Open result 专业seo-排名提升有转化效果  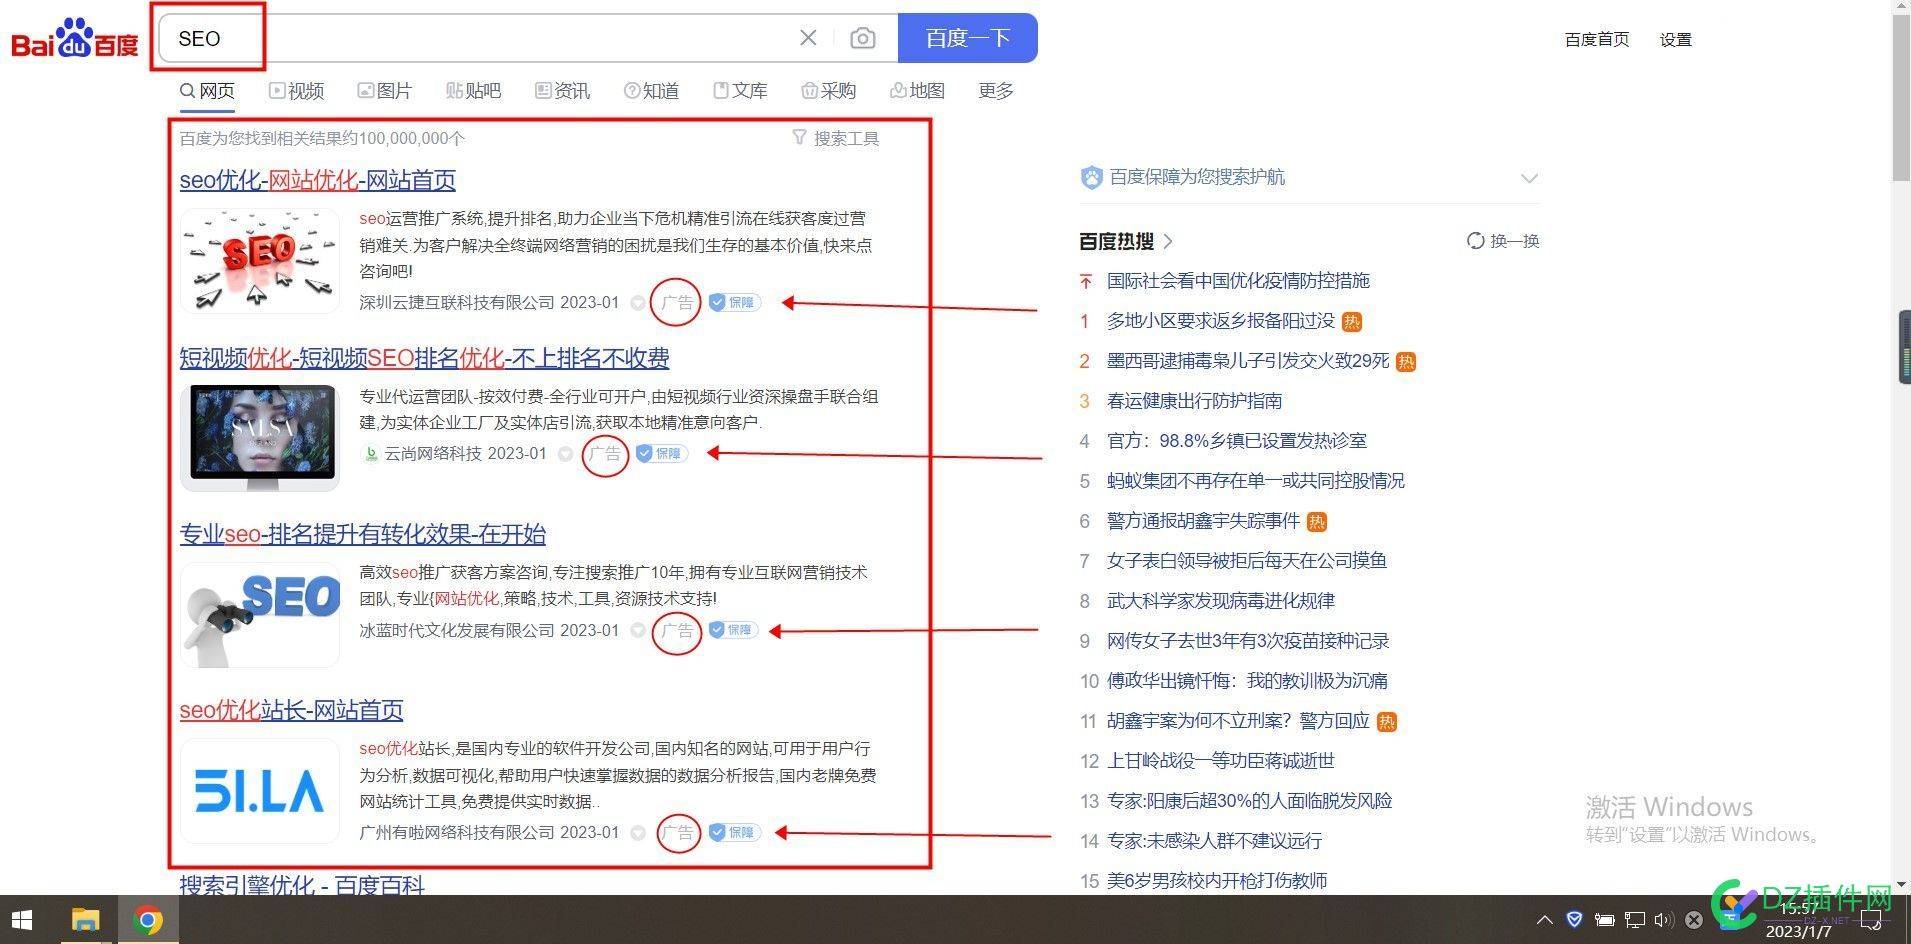(x=363, y=534)
